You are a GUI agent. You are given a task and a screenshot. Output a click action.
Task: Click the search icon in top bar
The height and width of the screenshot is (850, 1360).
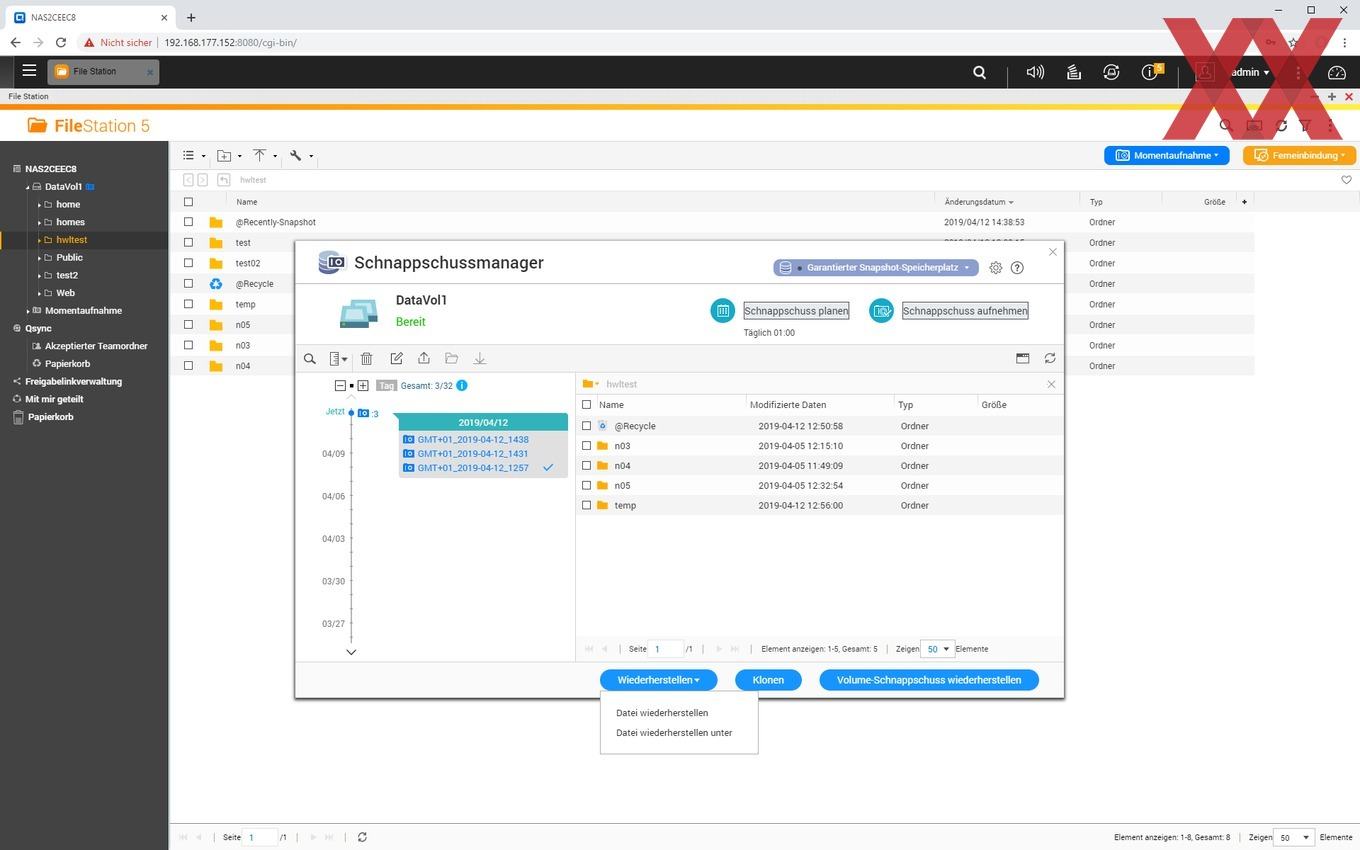980,72
